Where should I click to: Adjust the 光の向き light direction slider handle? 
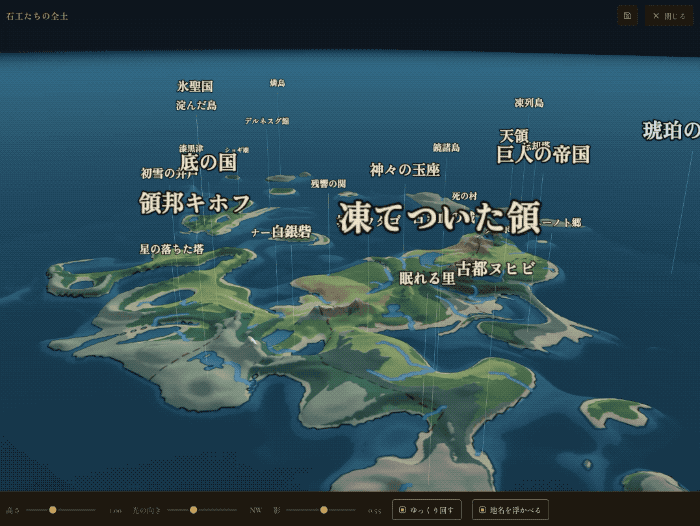pyautogui.click(x=193, y=509)
